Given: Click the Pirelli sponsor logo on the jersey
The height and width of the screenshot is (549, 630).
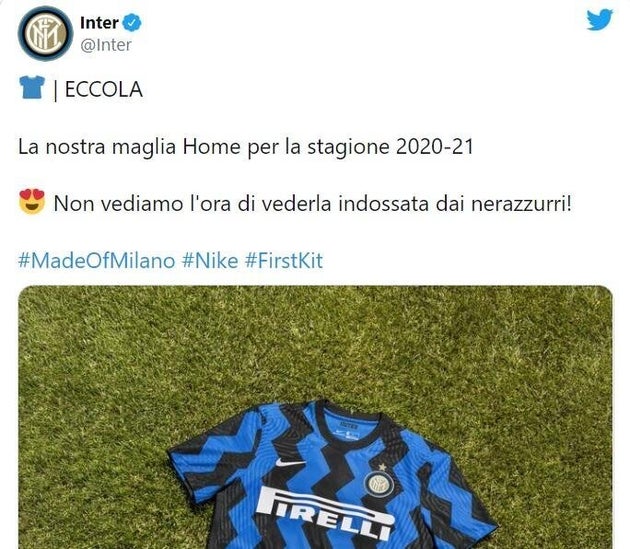Looking at the screenshot, I should [x=324, y=513].
